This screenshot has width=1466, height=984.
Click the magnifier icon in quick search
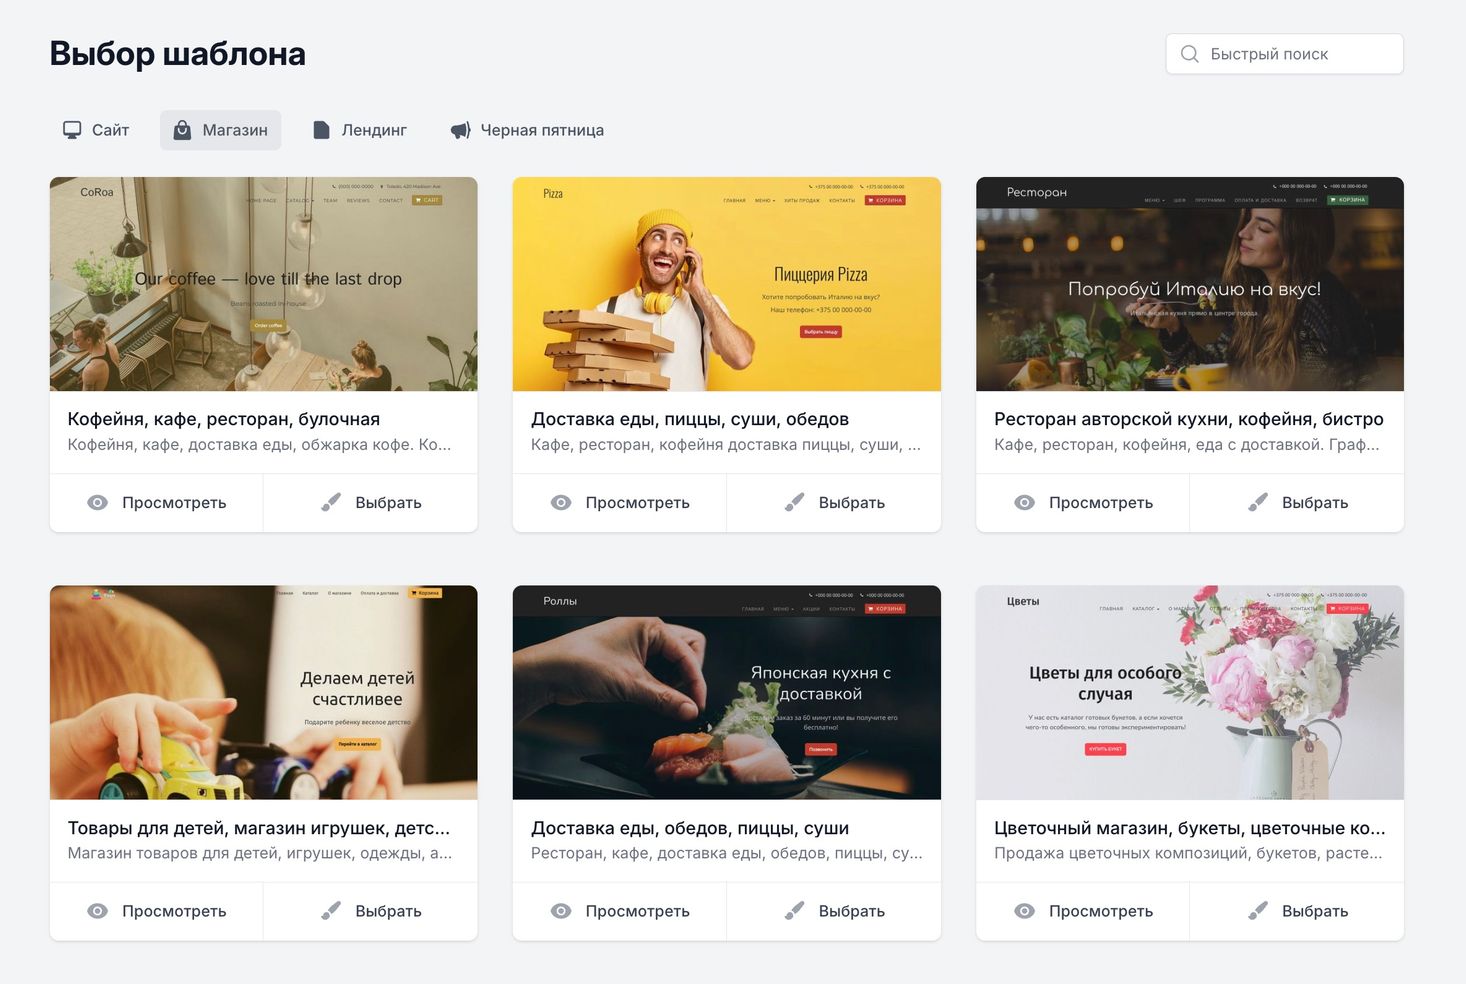click(x=1189, y=54)
